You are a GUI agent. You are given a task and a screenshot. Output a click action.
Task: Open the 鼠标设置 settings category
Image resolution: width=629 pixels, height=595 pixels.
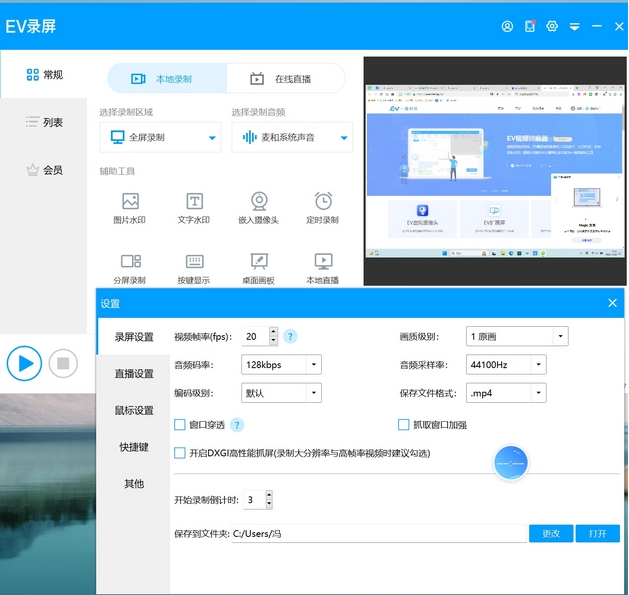click(134, 410)
